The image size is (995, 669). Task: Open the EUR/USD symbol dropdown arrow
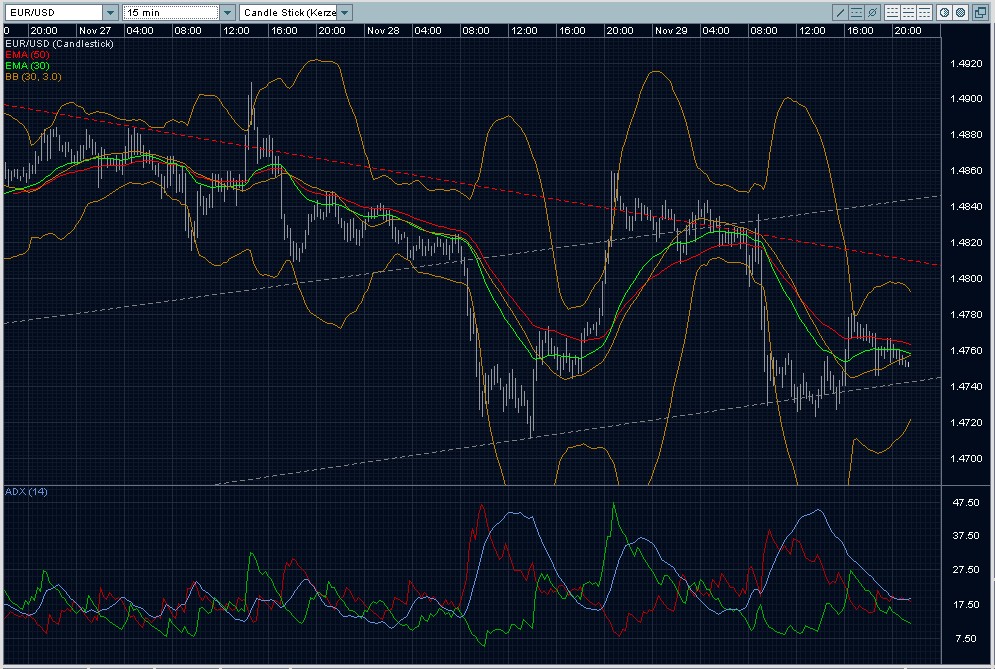coord(110,13)
